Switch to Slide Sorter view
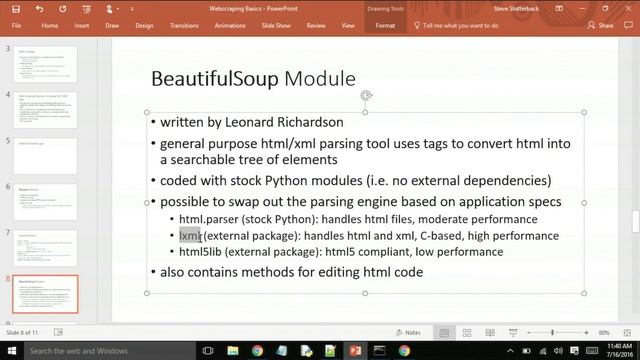 click(x=467, y=333)
